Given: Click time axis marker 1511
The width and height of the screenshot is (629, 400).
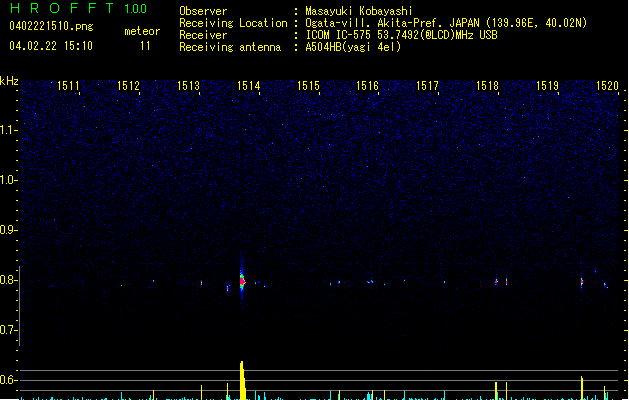Looking at the screenshot, I should (68, 86).
